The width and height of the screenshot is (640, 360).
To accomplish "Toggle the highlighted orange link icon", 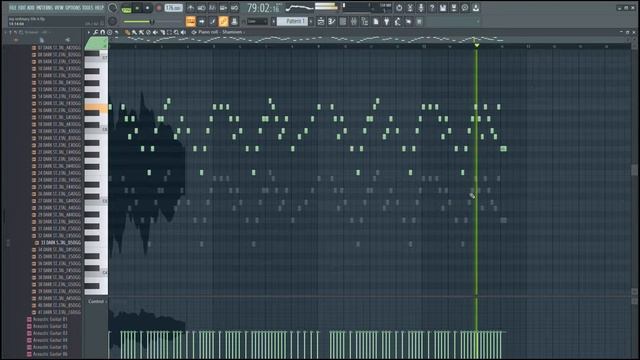I will [223, 21].
